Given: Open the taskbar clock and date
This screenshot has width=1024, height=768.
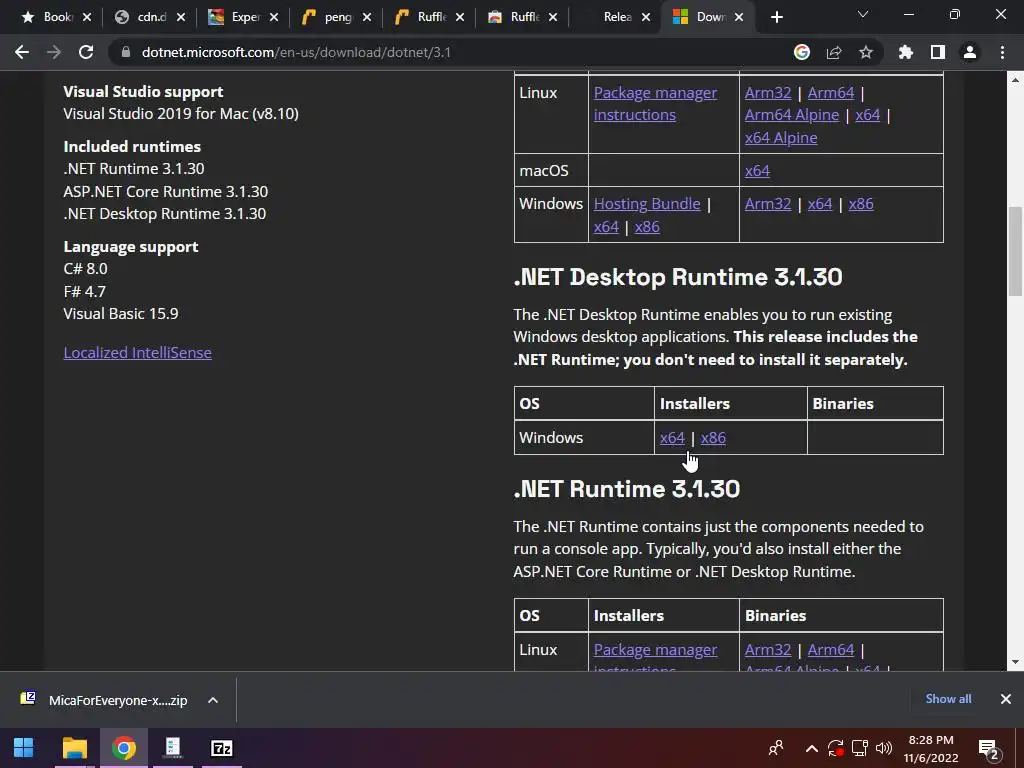Looking at the screenshot, I should (931, 749).
